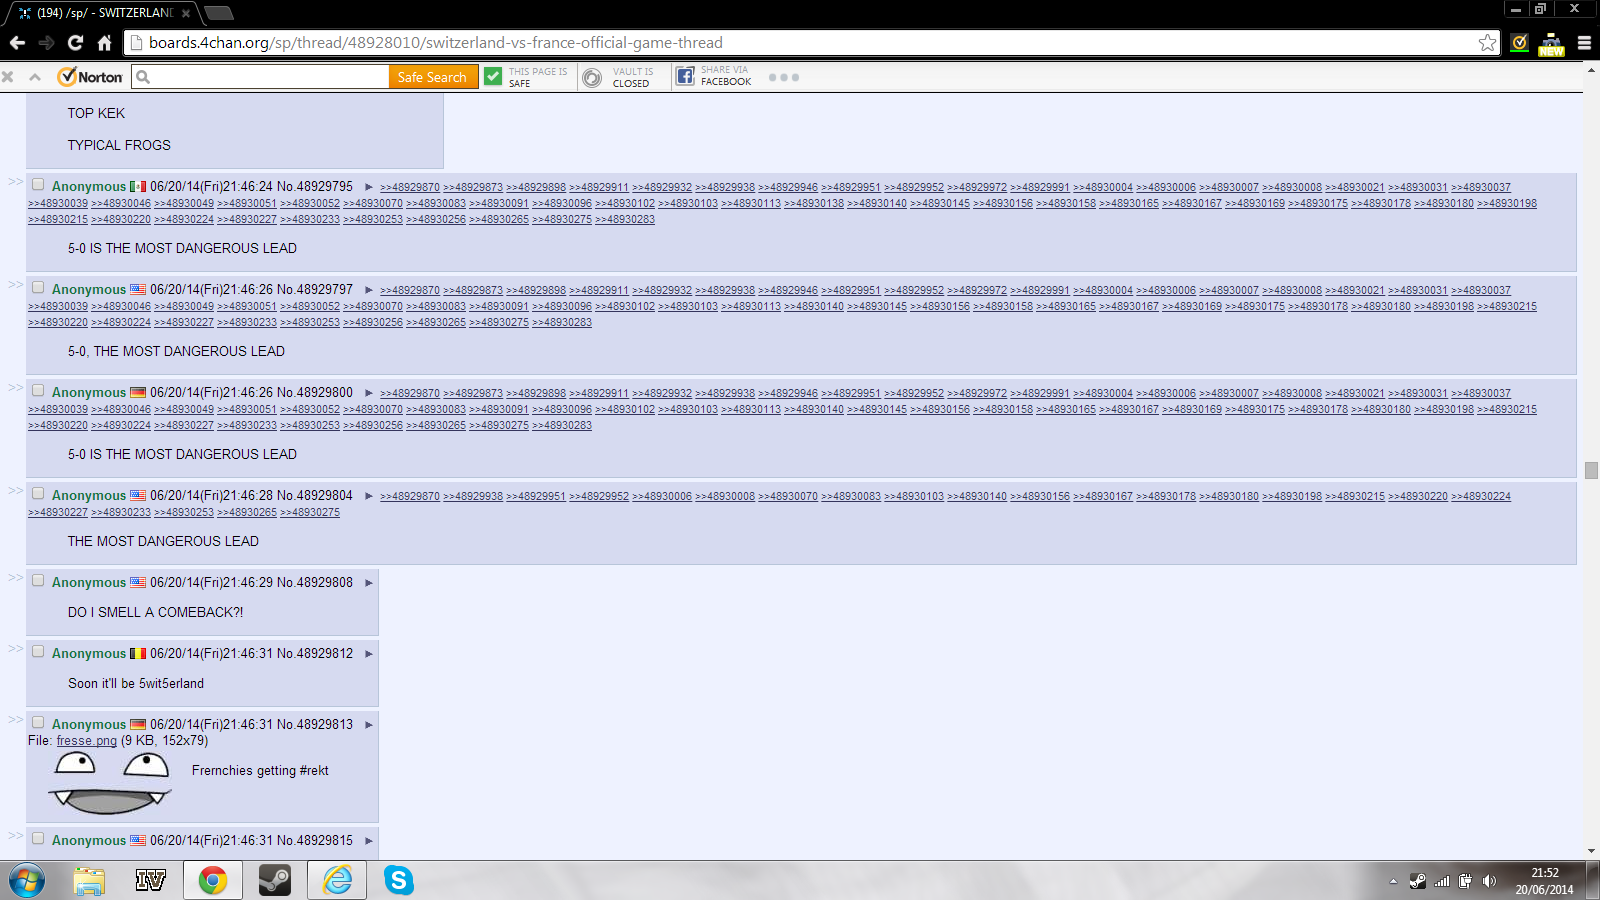Click the Norton logo on the toolbar
The image size is (1600, 900).
[x=90, y=77]
